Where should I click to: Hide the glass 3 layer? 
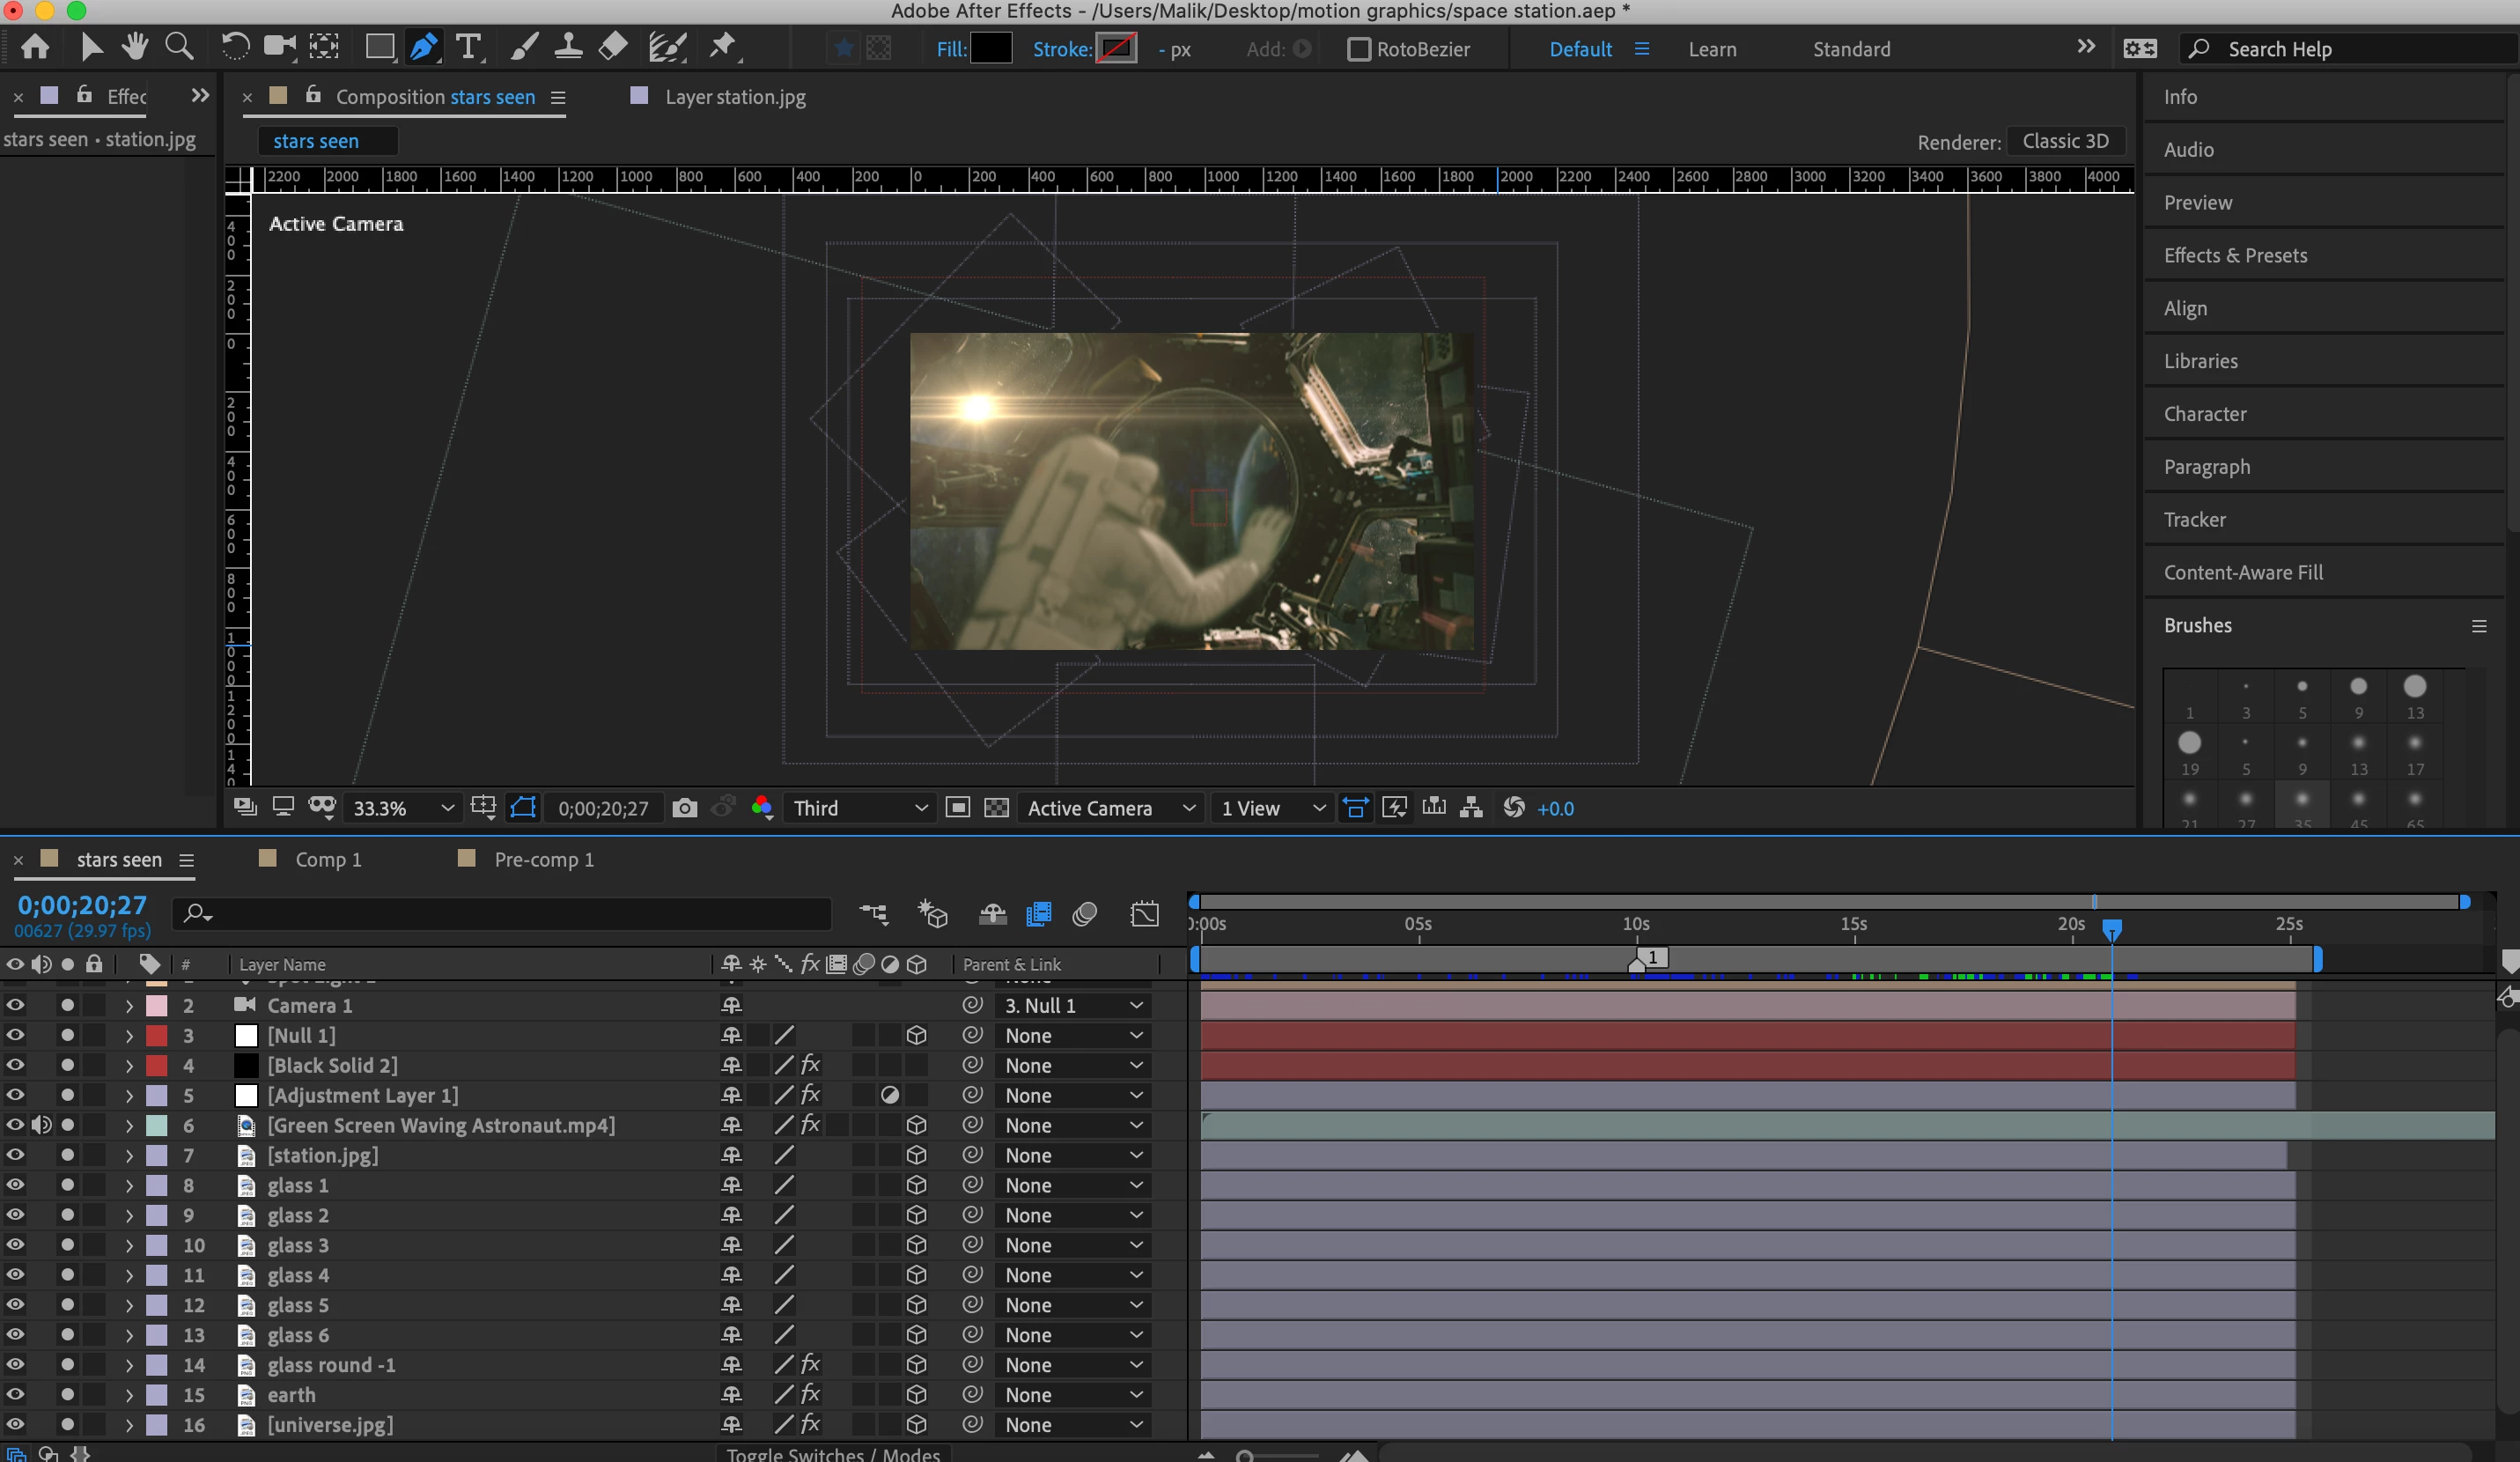tap(15, 1244)
